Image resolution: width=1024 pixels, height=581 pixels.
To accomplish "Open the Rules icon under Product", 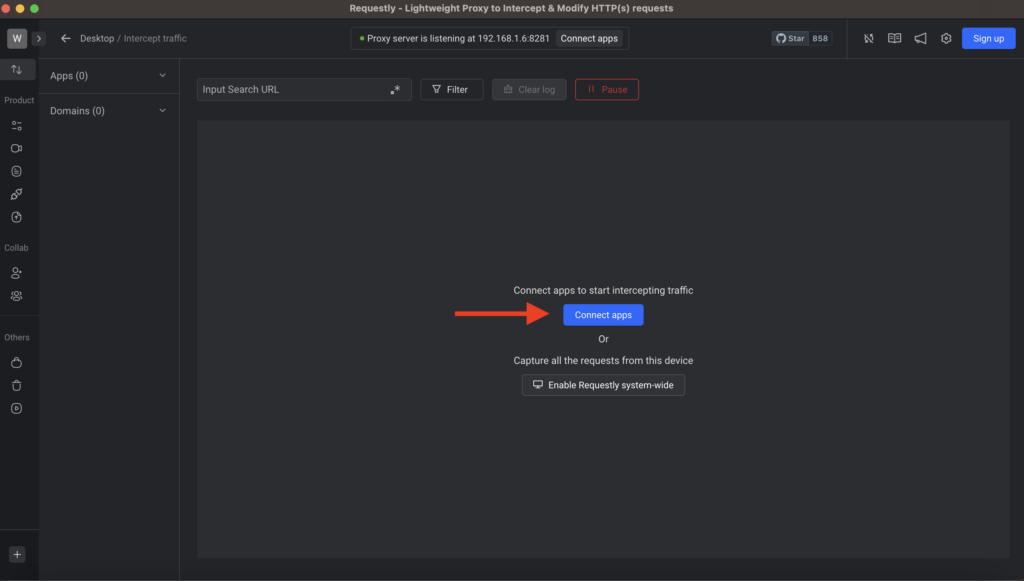I will click(x=18, y=125).
